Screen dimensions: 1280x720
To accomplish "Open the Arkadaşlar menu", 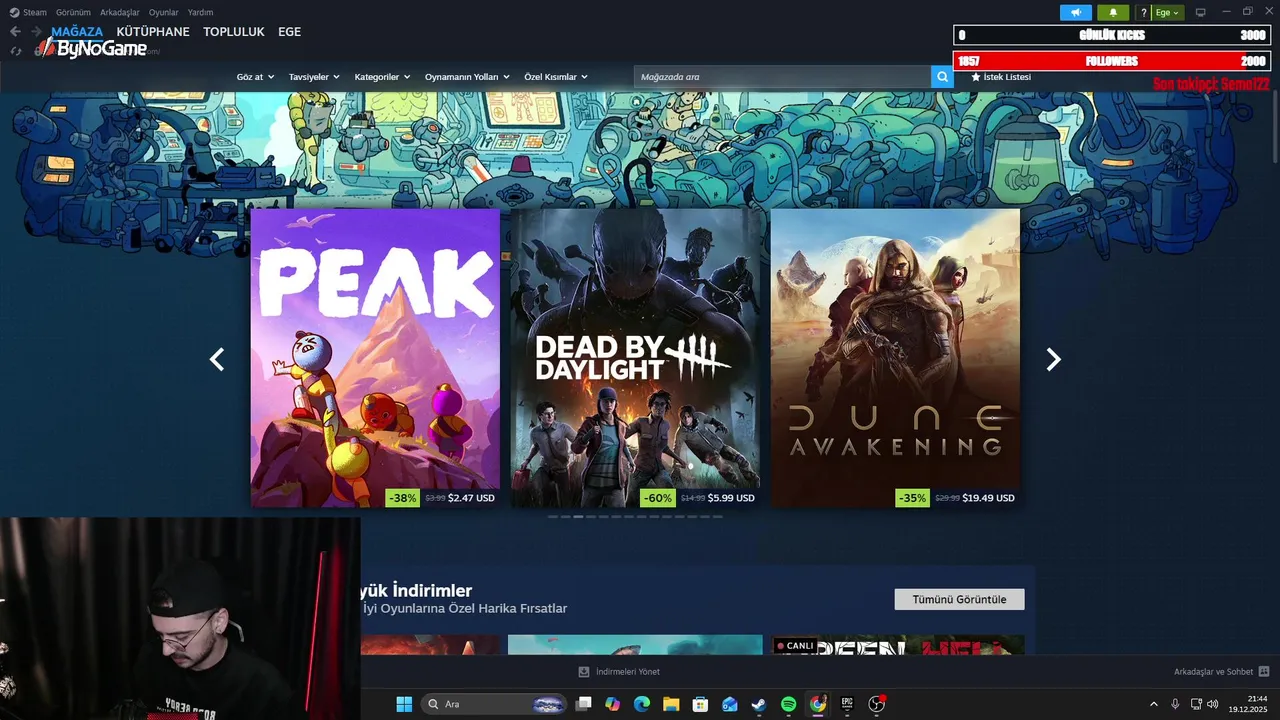I will click(120, 13).
